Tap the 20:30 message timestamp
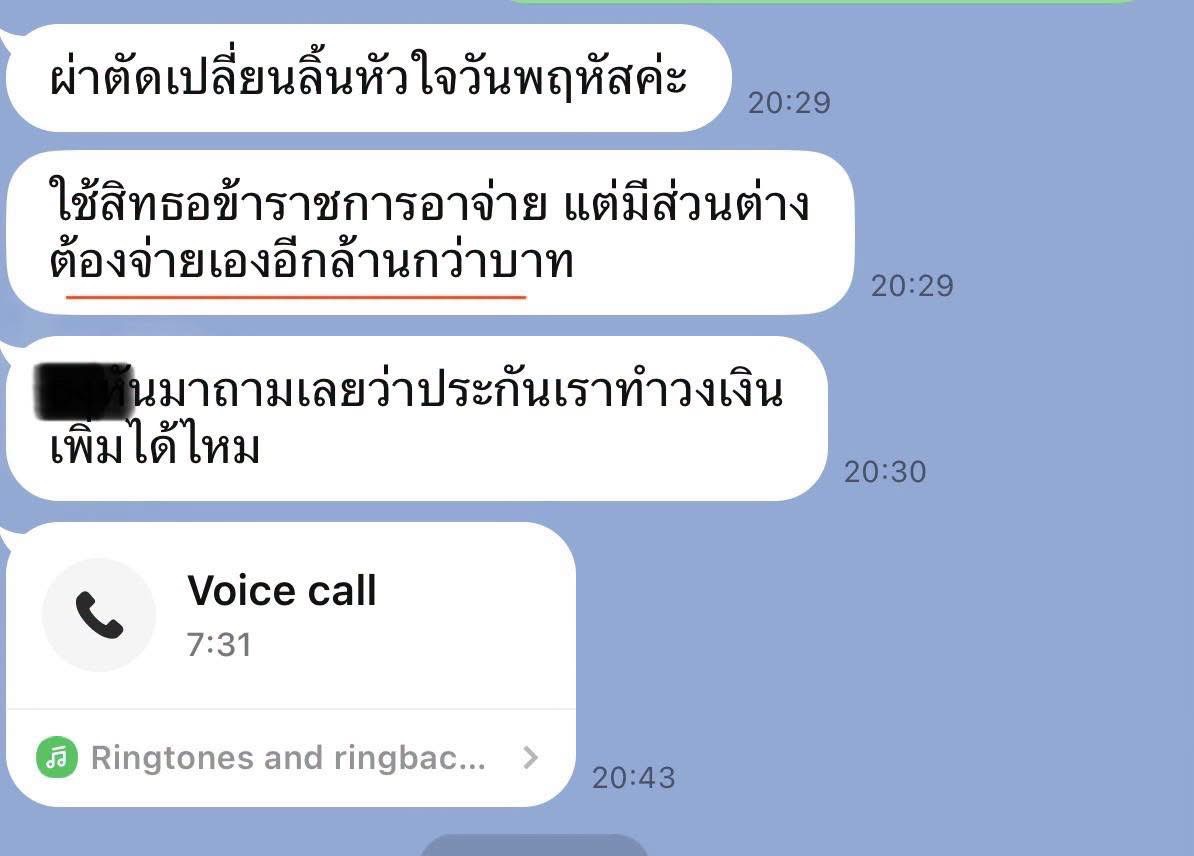This screenshot has height=856, width=1194. point(885,471)
